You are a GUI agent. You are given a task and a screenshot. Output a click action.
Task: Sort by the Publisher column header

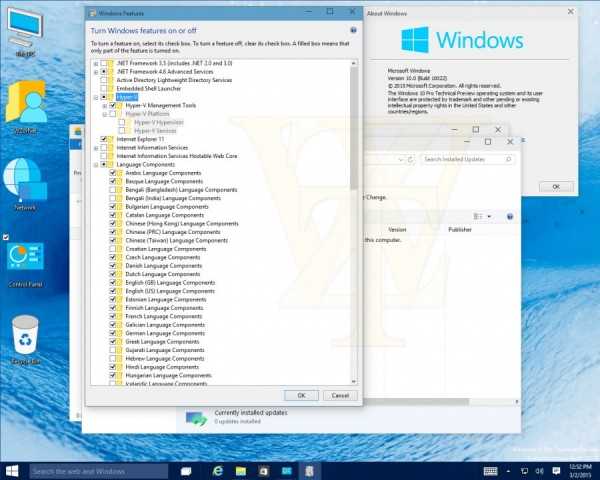pyautogui.click(x=460, y=229)
